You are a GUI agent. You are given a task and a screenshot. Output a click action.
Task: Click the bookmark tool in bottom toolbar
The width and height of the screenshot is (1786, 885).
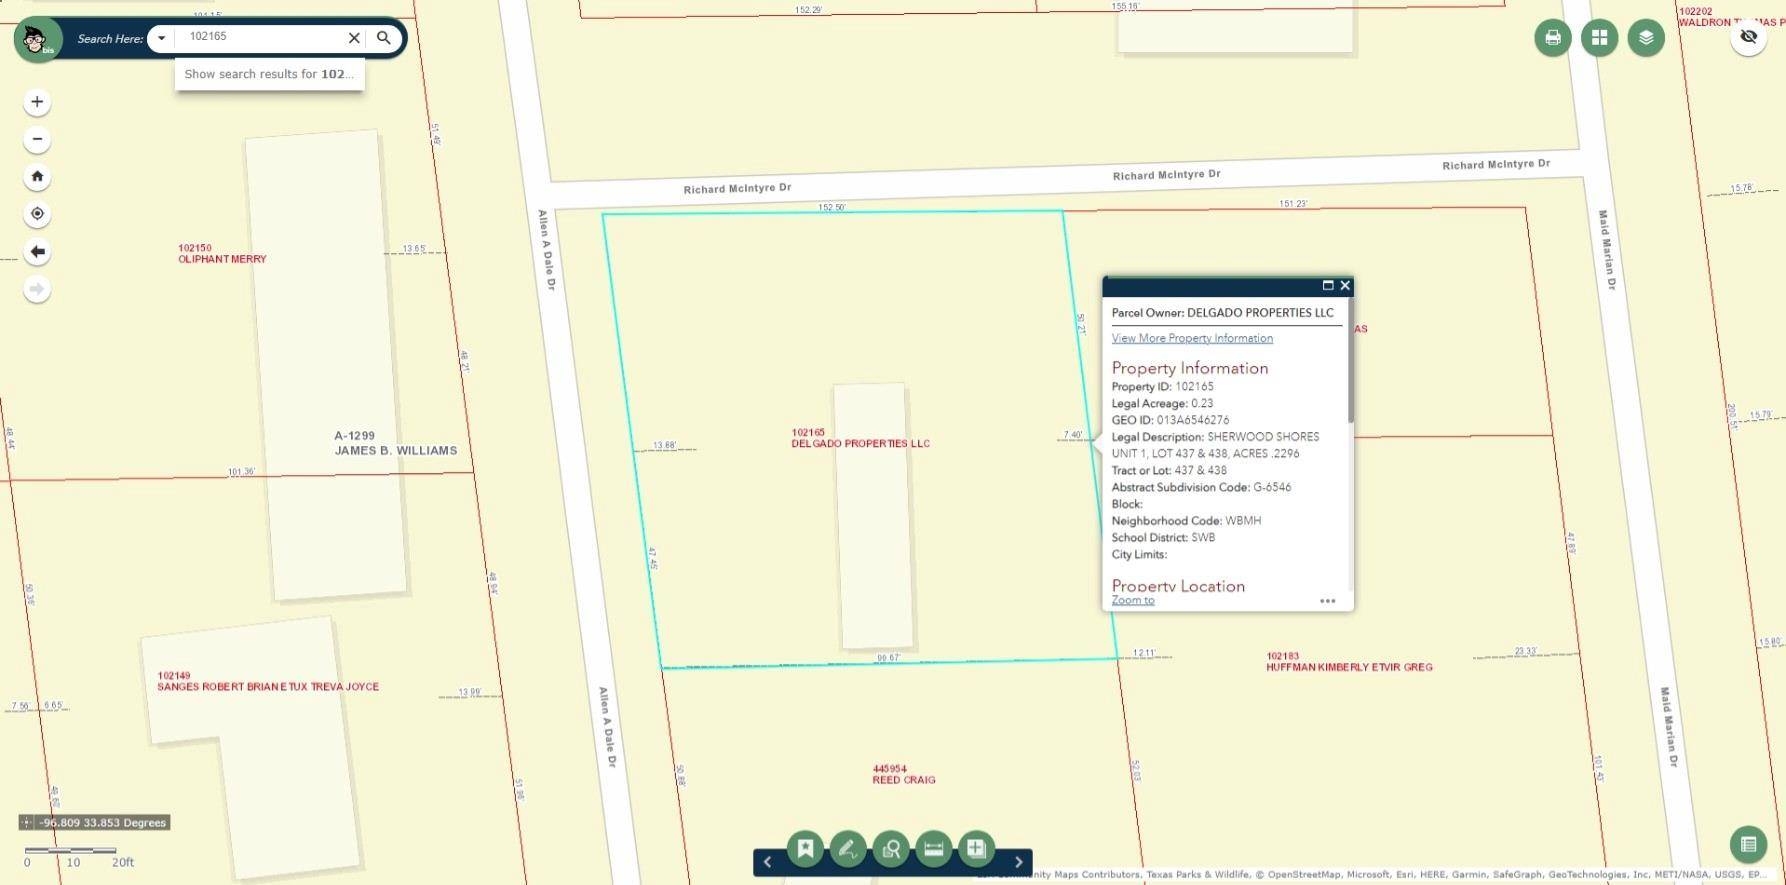point(805,849)
